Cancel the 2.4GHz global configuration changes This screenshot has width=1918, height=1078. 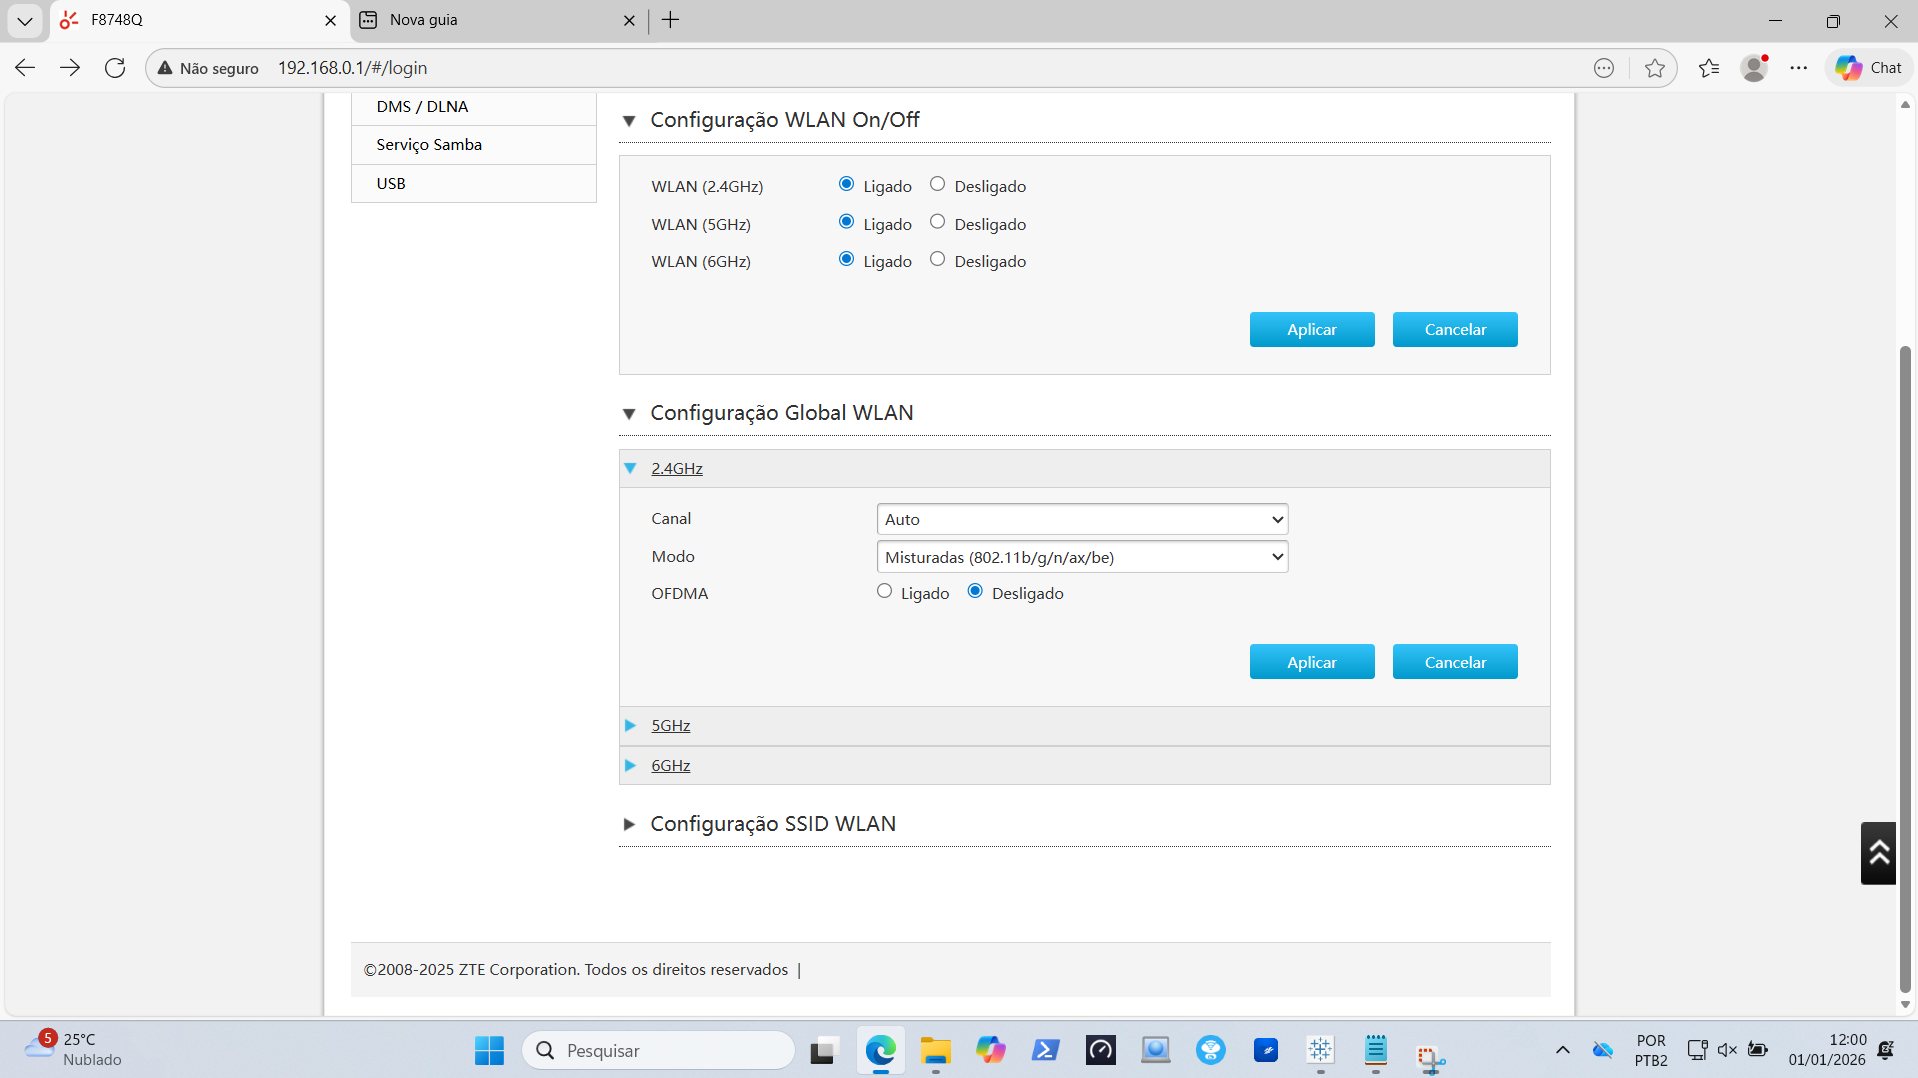[x=1454, y=662]
